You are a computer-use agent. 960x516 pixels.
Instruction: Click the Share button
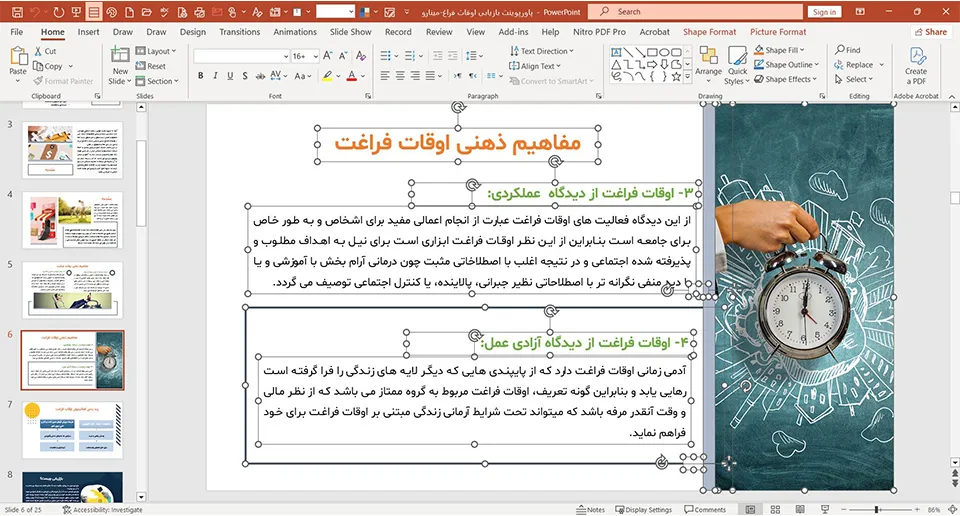click(x=931, y=32)
